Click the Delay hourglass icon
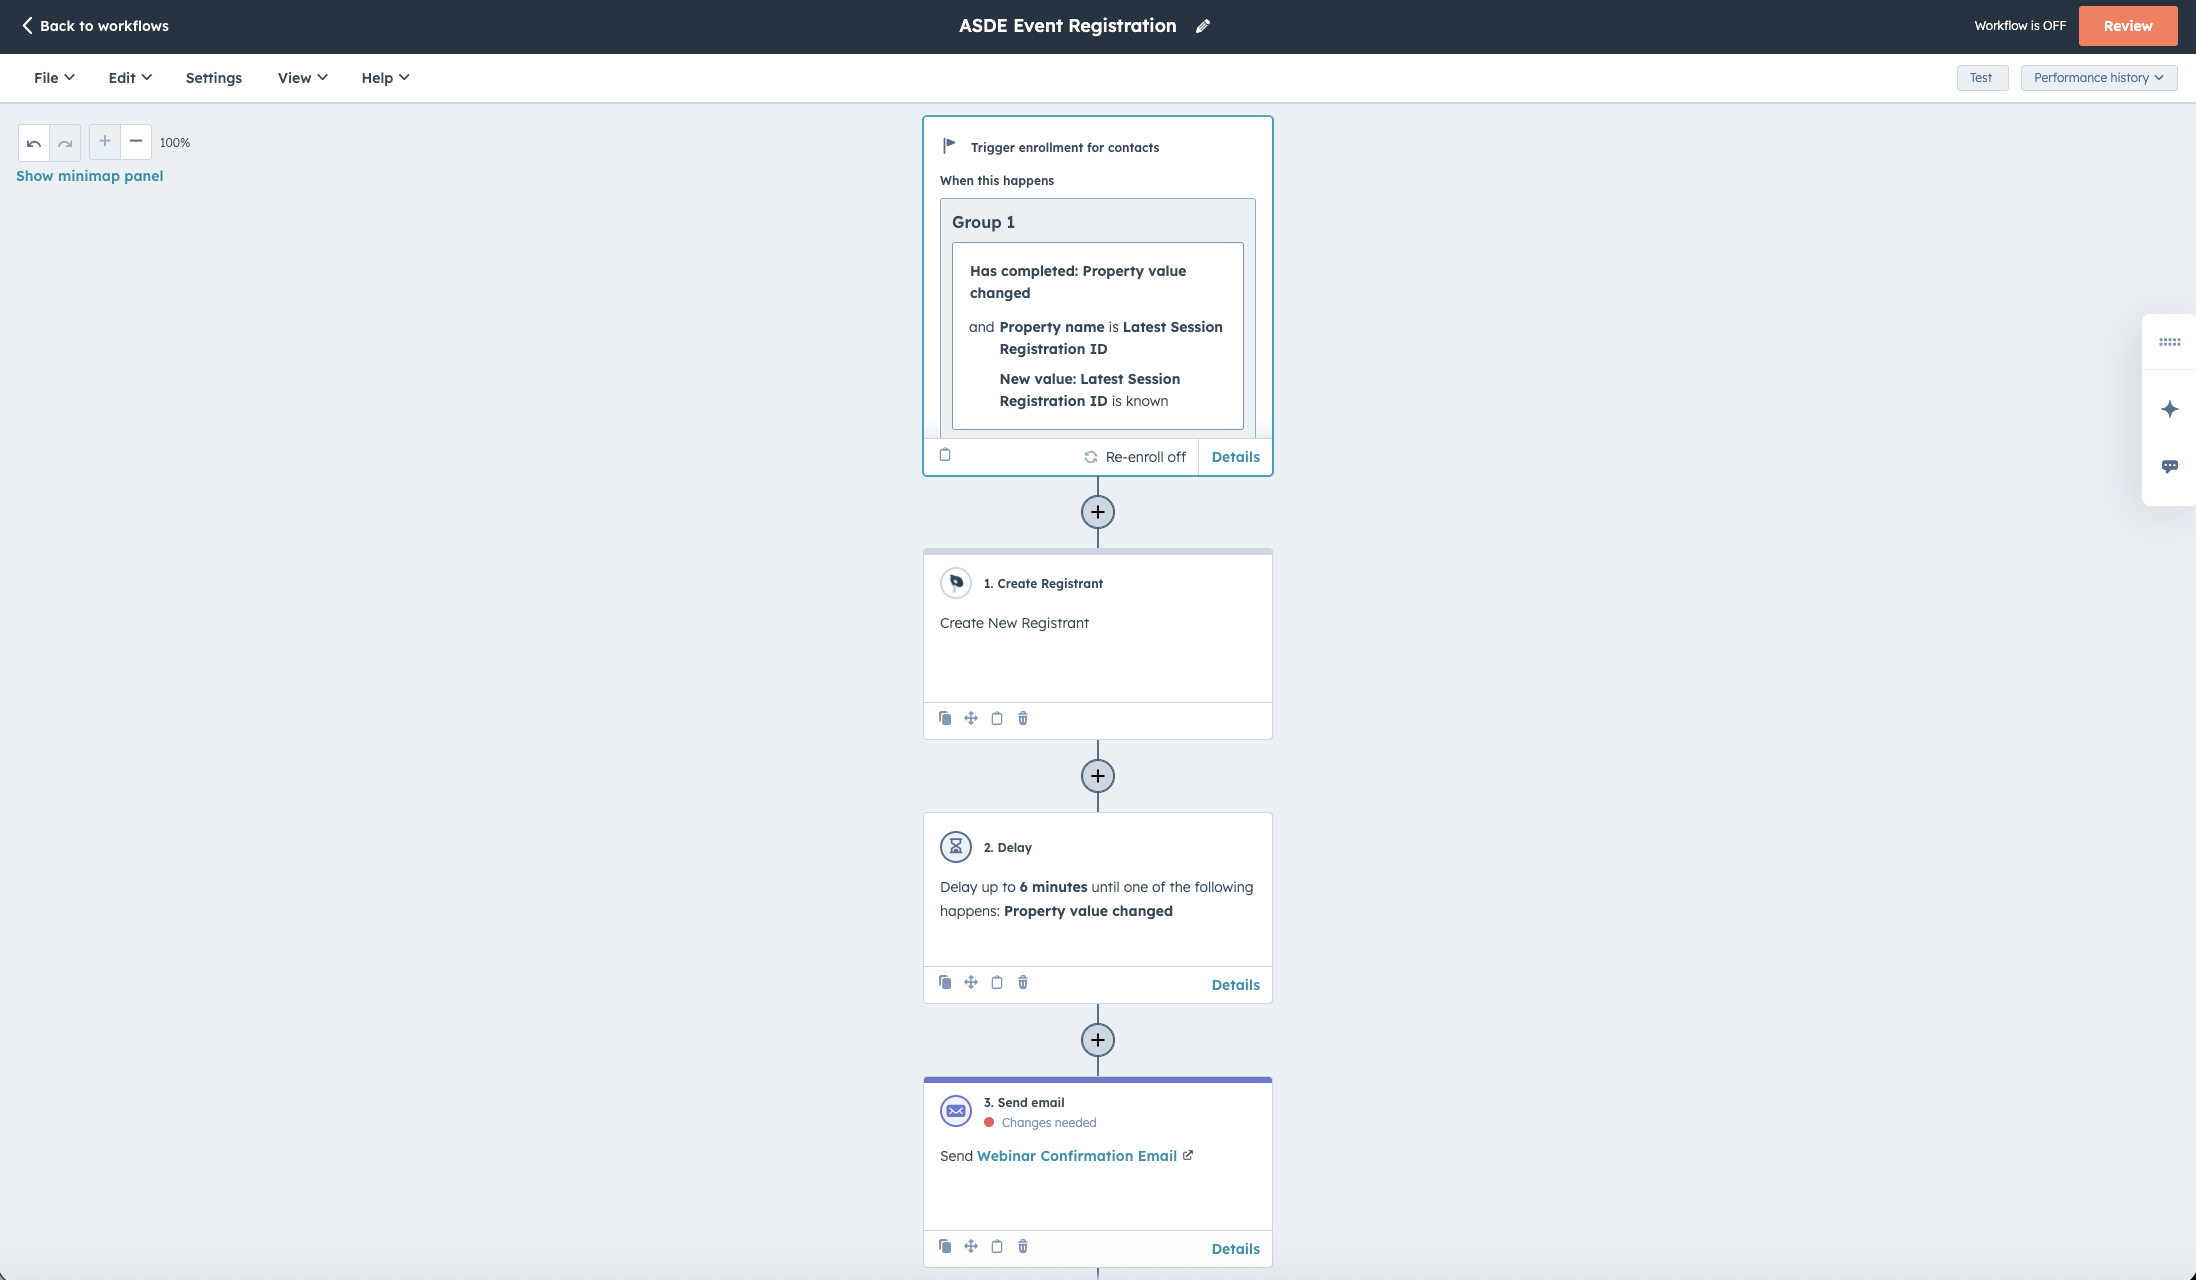This screenshot has height=1280, width=2196. [956, 847]
